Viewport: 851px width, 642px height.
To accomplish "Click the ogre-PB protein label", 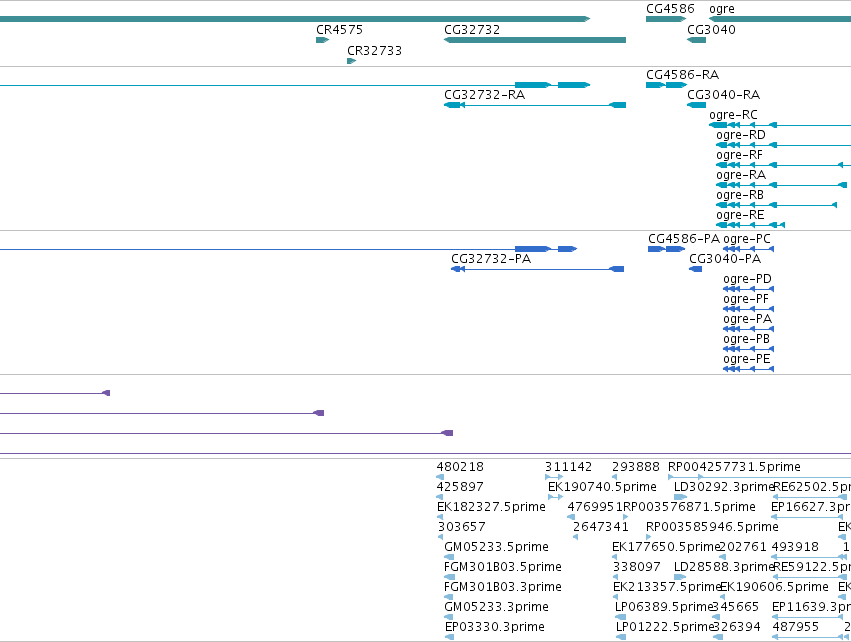I will [746, 339].
